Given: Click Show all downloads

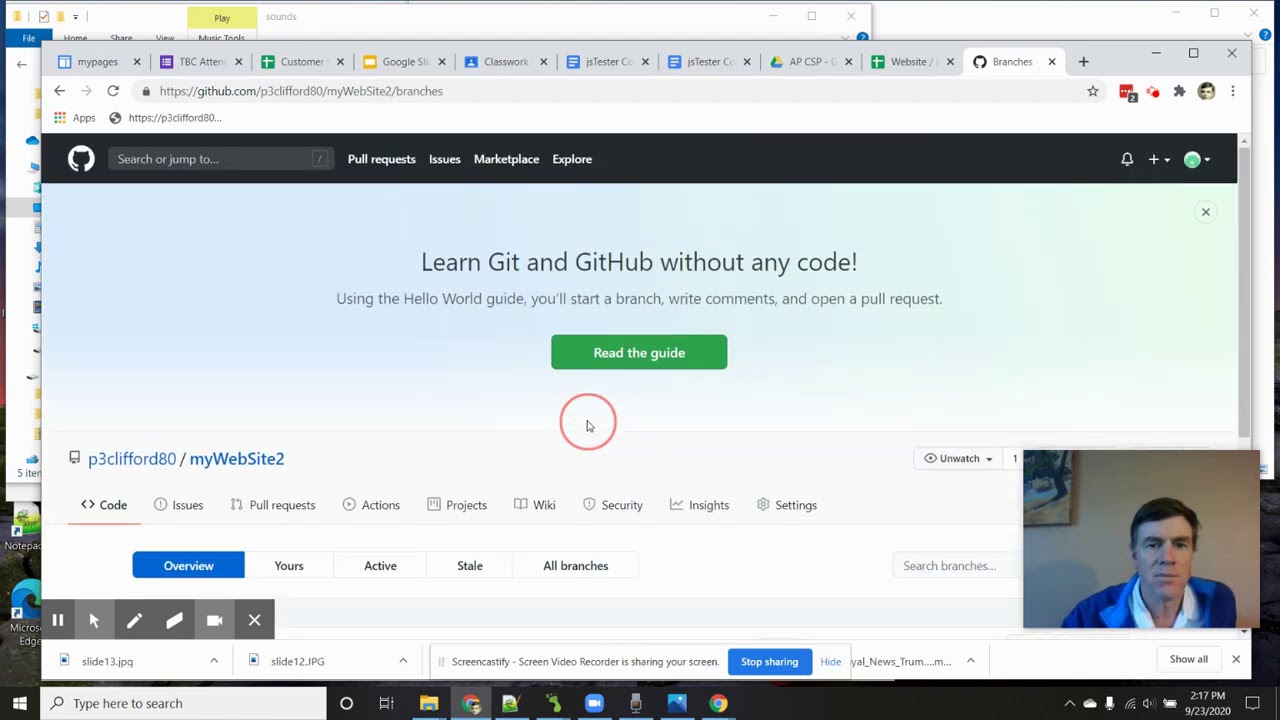Looking at the screenshot, I should pyautogui.click(x=1189, y=660).
